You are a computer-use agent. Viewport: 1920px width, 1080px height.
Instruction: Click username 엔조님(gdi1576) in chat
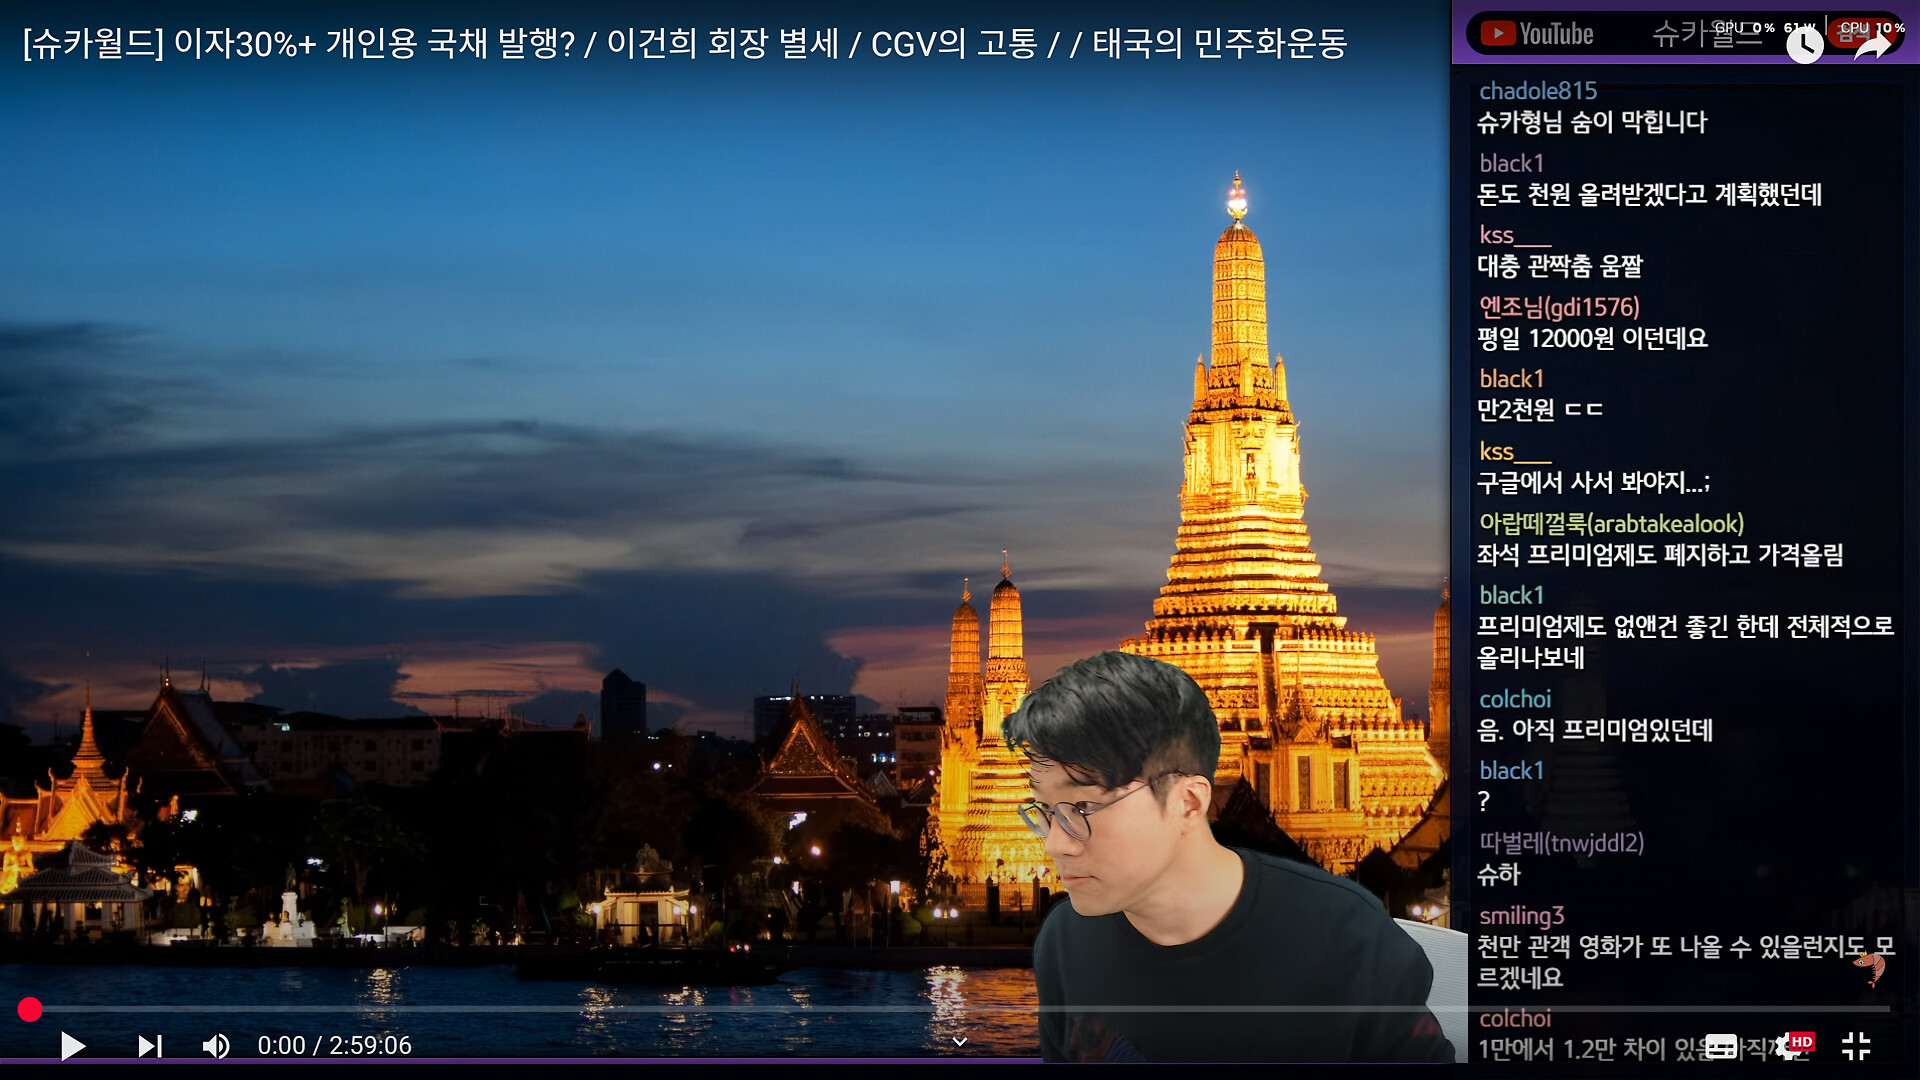coord(1559,307)
